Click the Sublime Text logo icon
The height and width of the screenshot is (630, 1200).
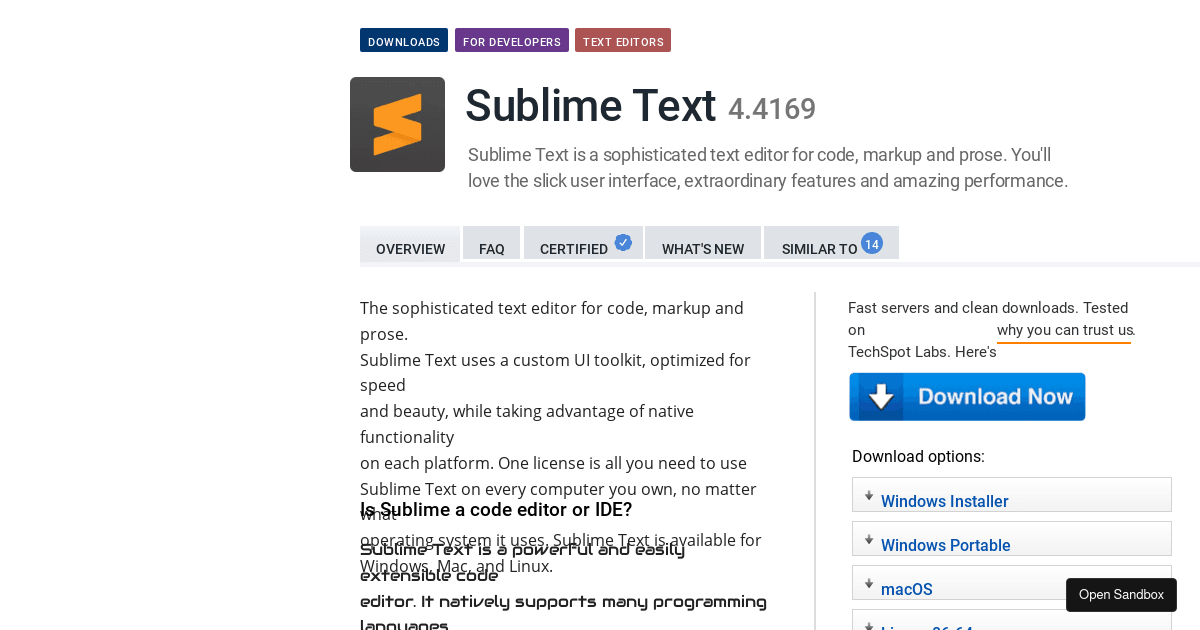397,125
